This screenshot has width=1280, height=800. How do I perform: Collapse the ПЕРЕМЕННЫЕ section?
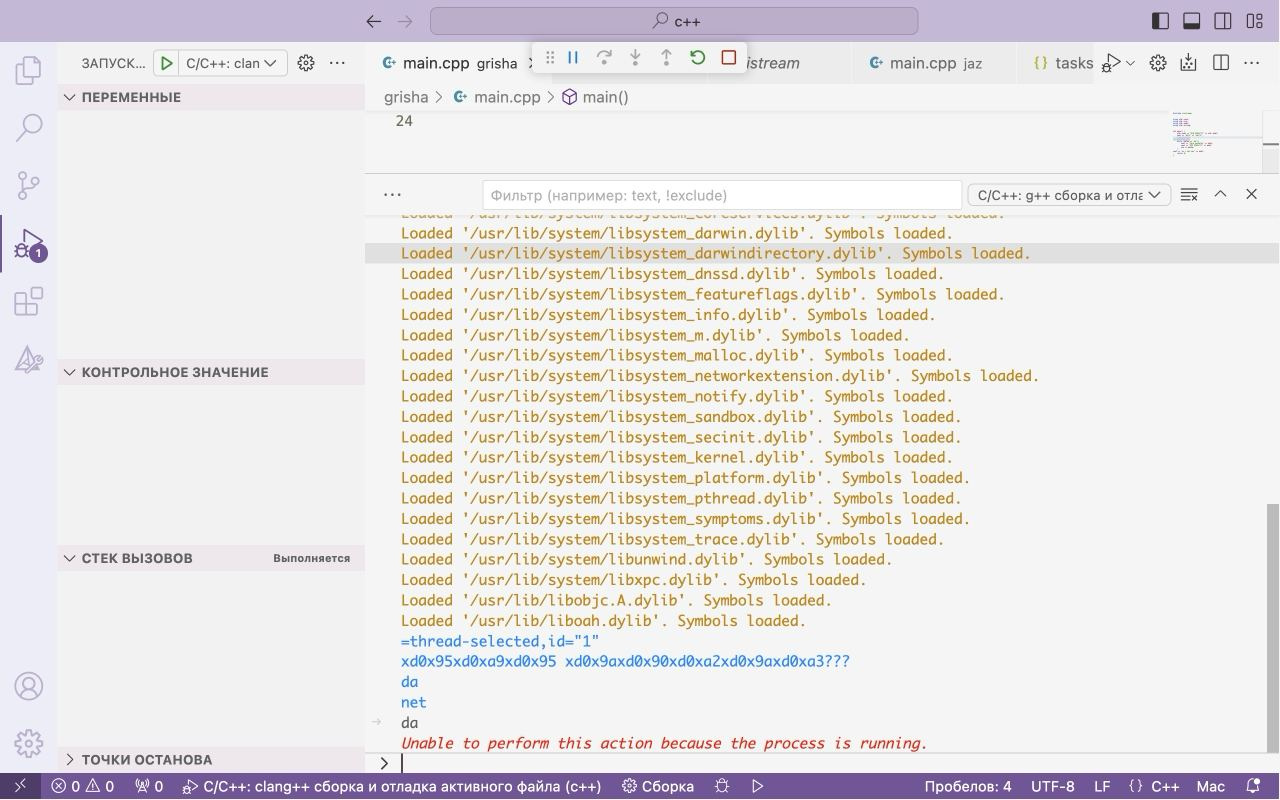point(211,97)
